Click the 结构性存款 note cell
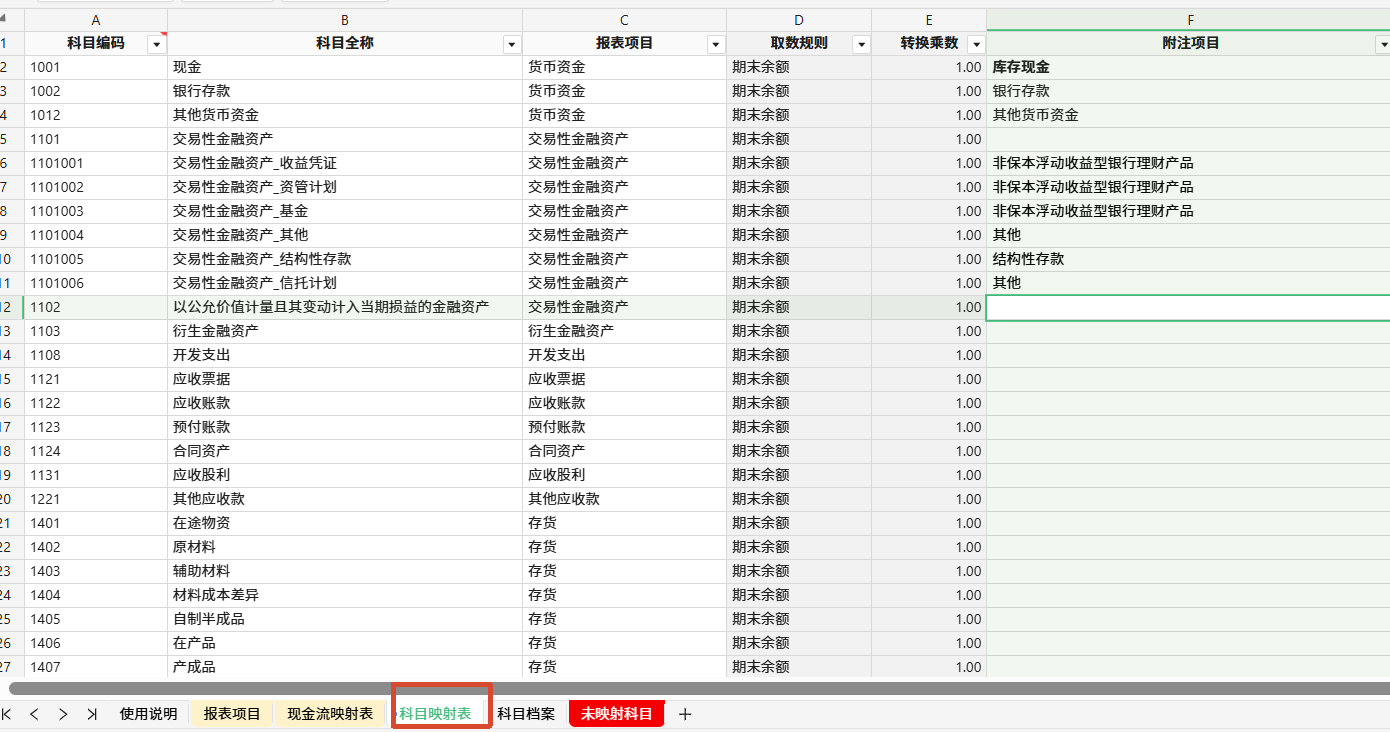The height and width of the screenshot is (732, 1390). 1189,259
